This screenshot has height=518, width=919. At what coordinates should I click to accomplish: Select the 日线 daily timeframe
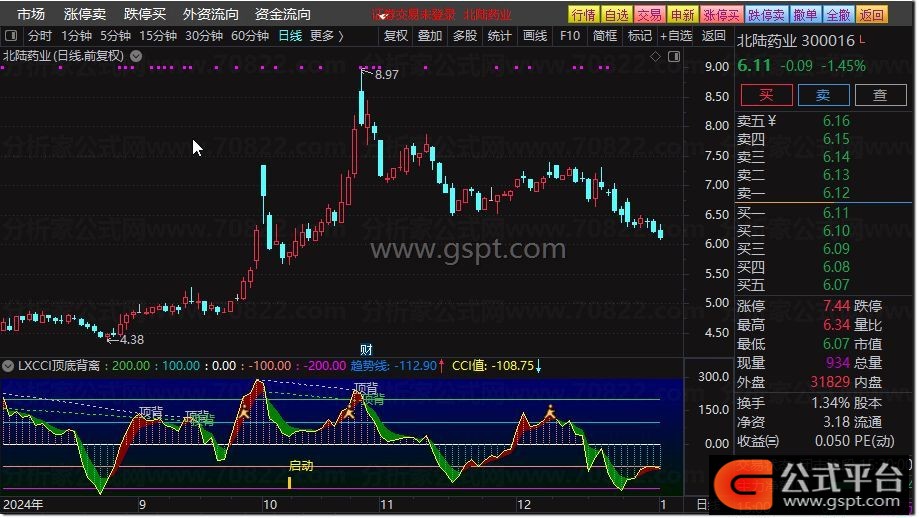tap(290, 36)
